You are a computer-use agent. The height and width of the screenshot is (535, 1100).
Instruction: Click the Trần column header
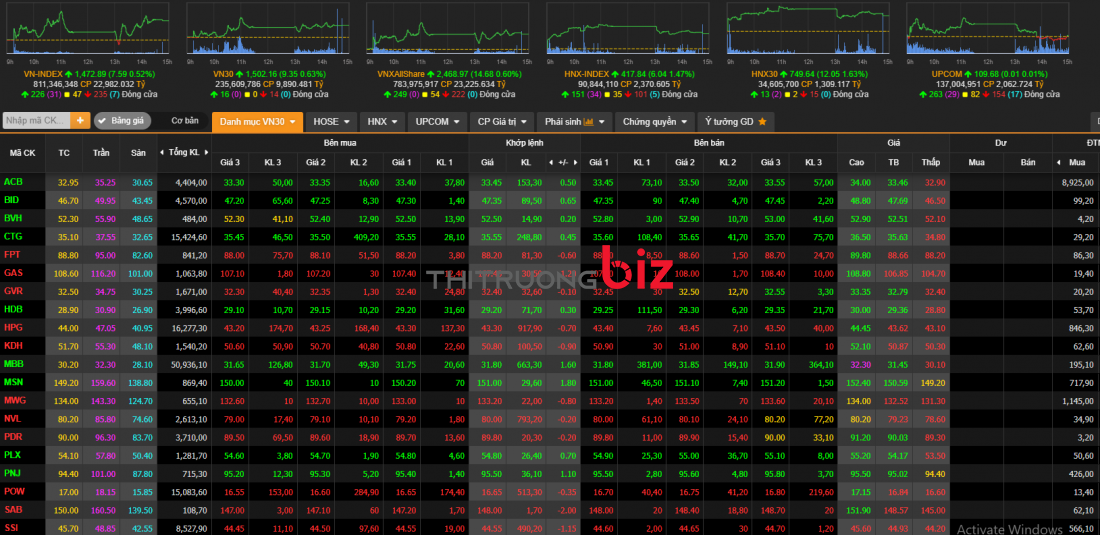pyautogui.click(x=101, y=153)
